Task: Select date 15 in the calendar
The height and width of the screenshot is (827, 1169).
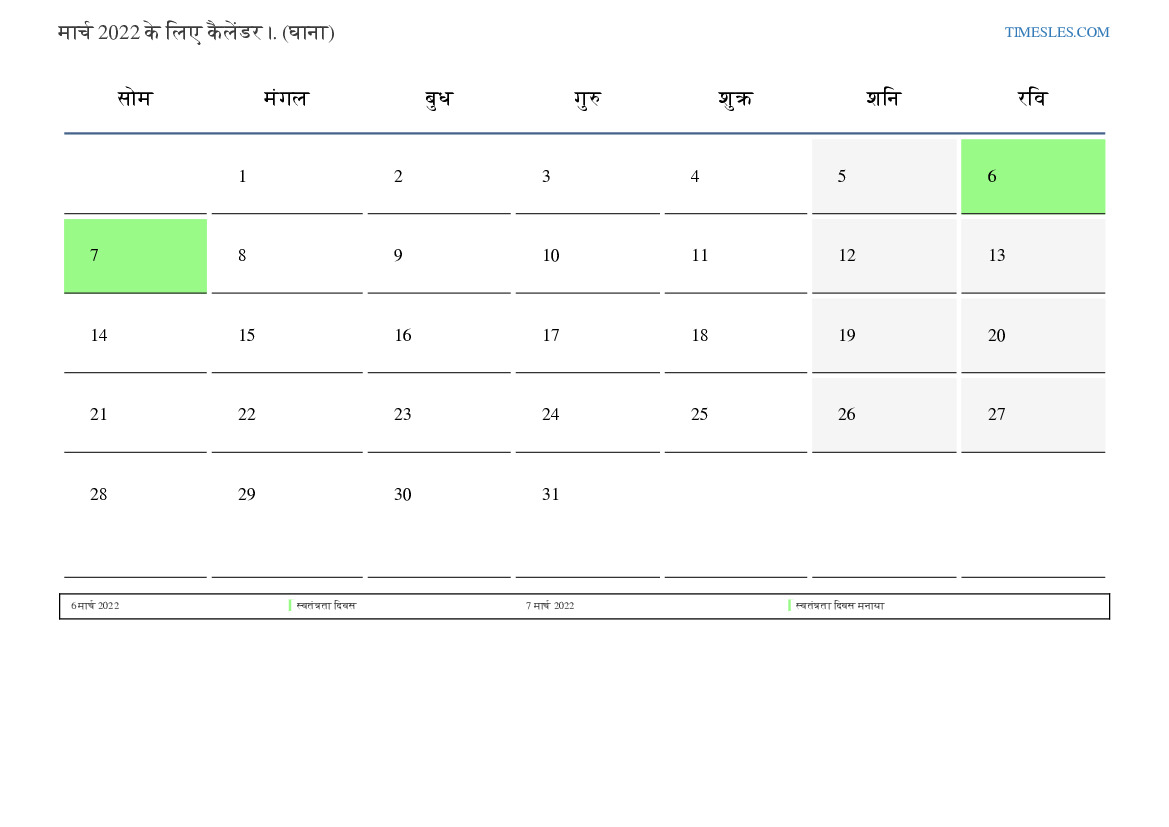Action: click(x=287, y=336)
